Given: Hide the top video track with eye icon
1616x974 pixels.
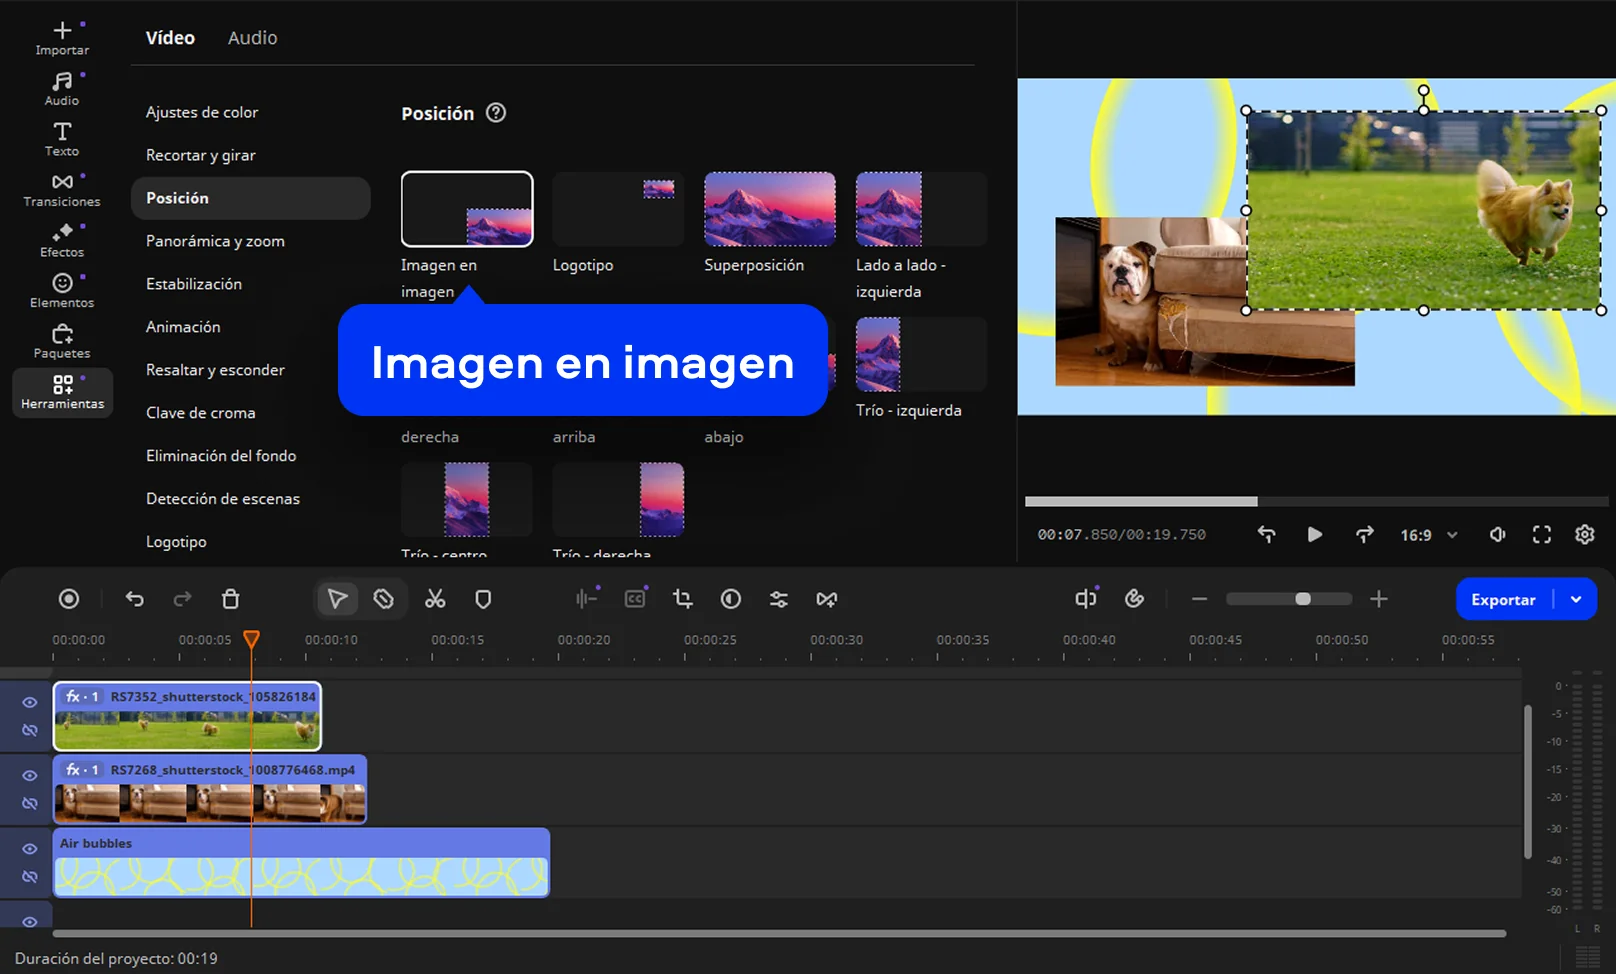Looking at the screenshot, I should point(30,703).
